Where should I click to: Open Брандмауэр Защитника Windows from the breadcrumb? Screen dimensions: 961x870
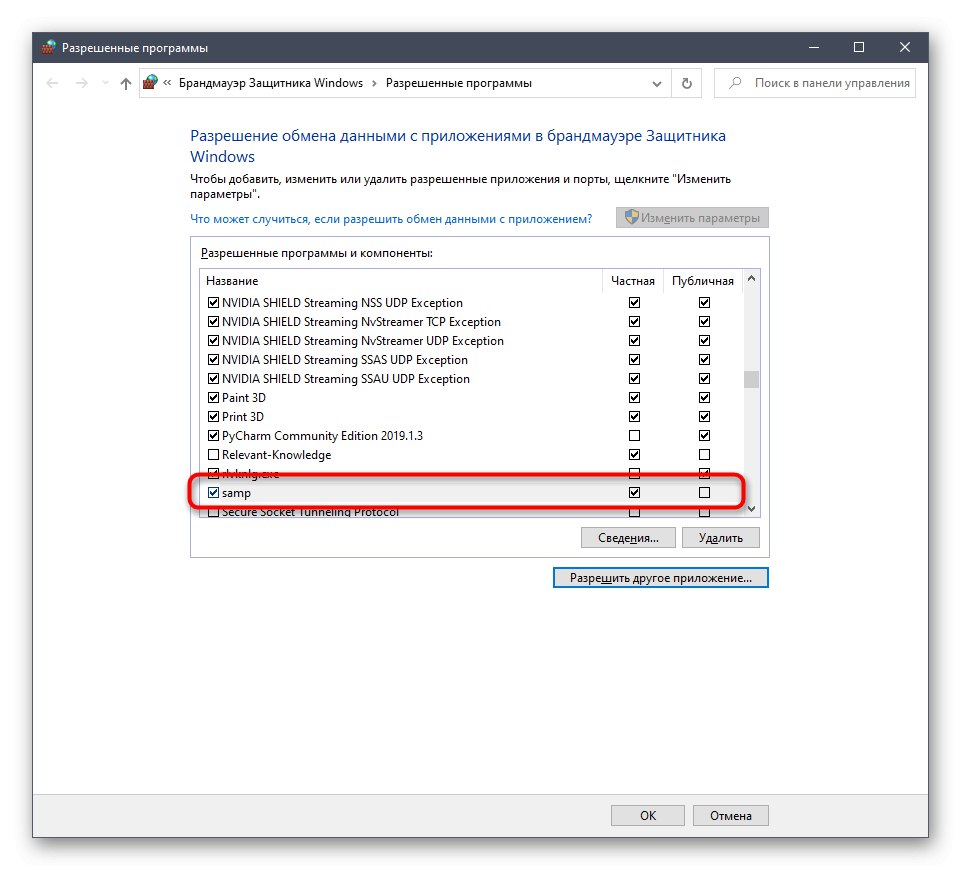coord(271,83)
